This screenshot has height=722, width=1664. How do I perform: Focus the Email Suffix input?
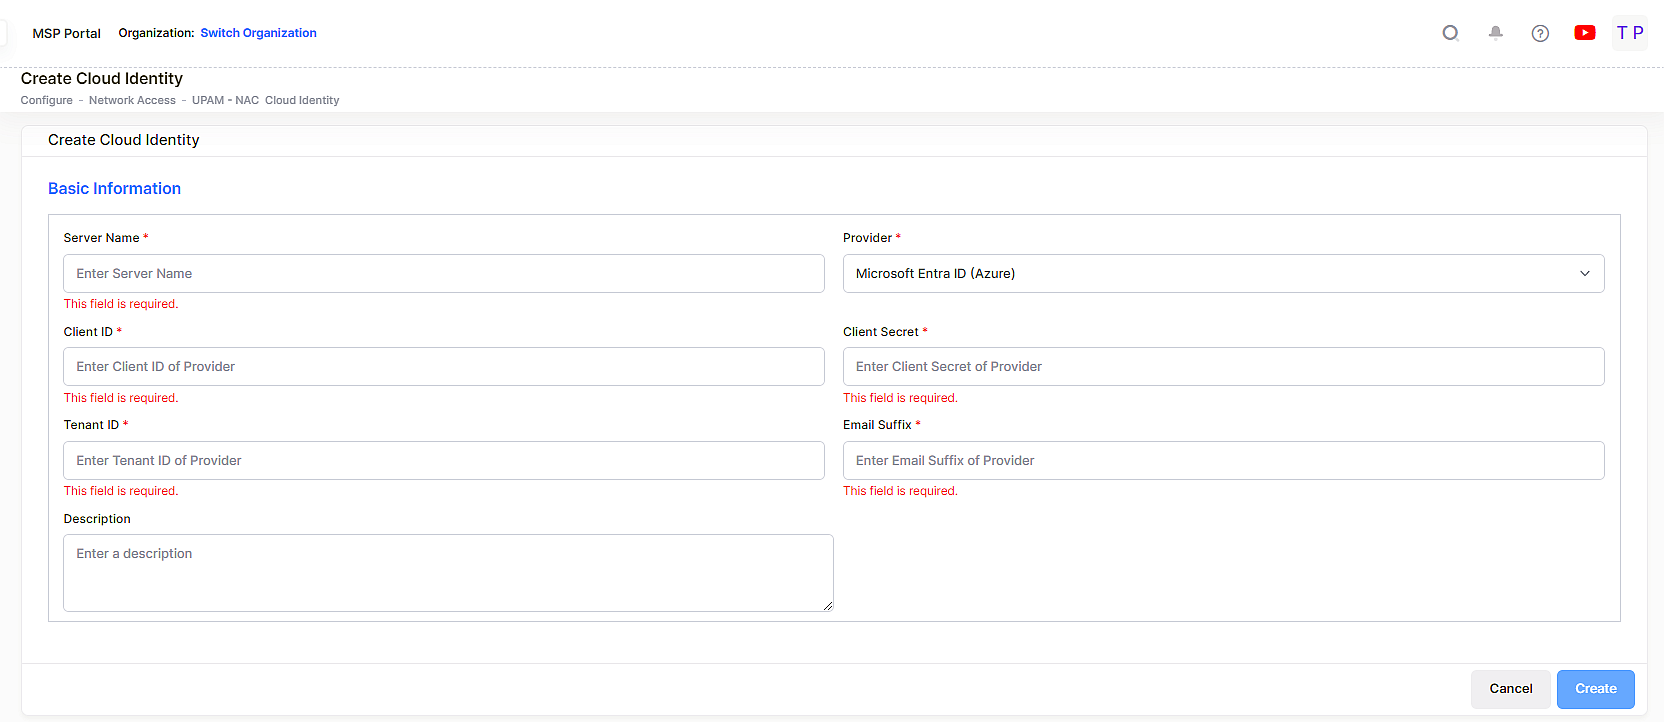tap(1222, 460)
